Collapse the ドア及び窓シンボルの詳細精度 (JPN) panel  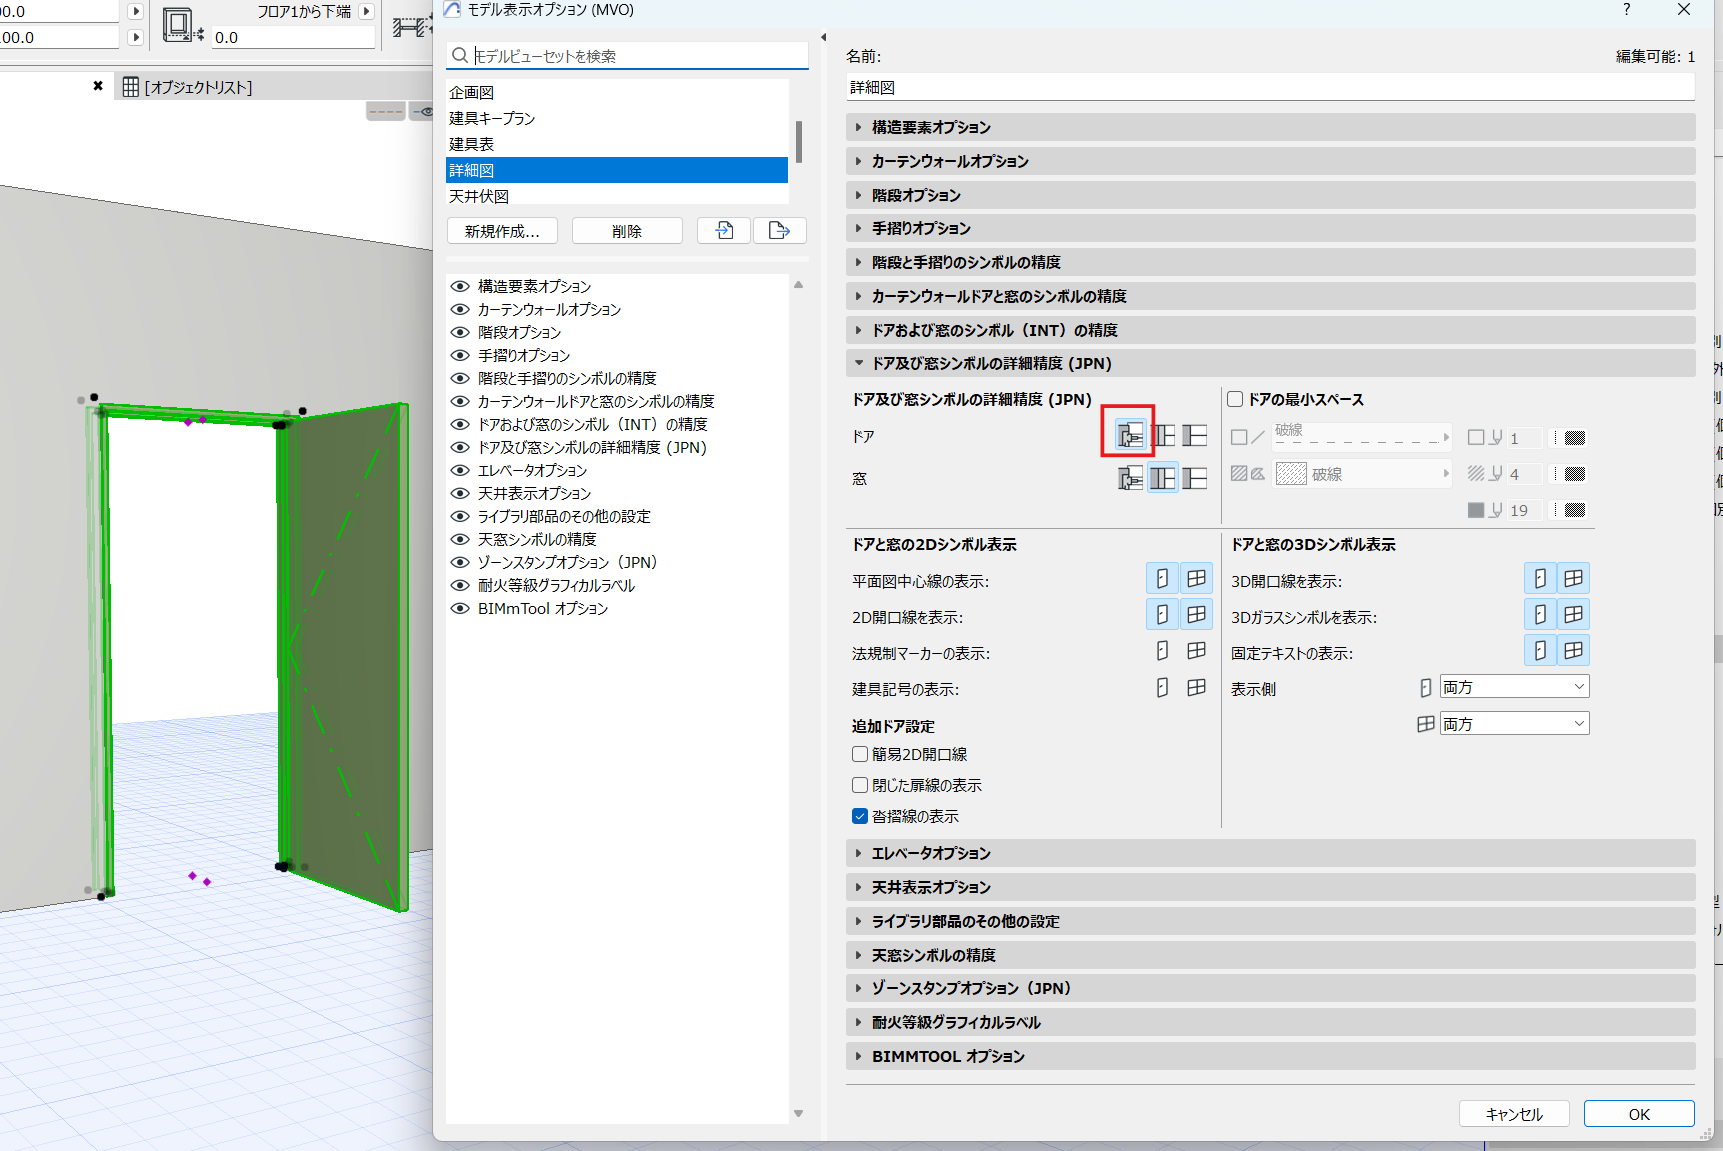click(1270, 363)
